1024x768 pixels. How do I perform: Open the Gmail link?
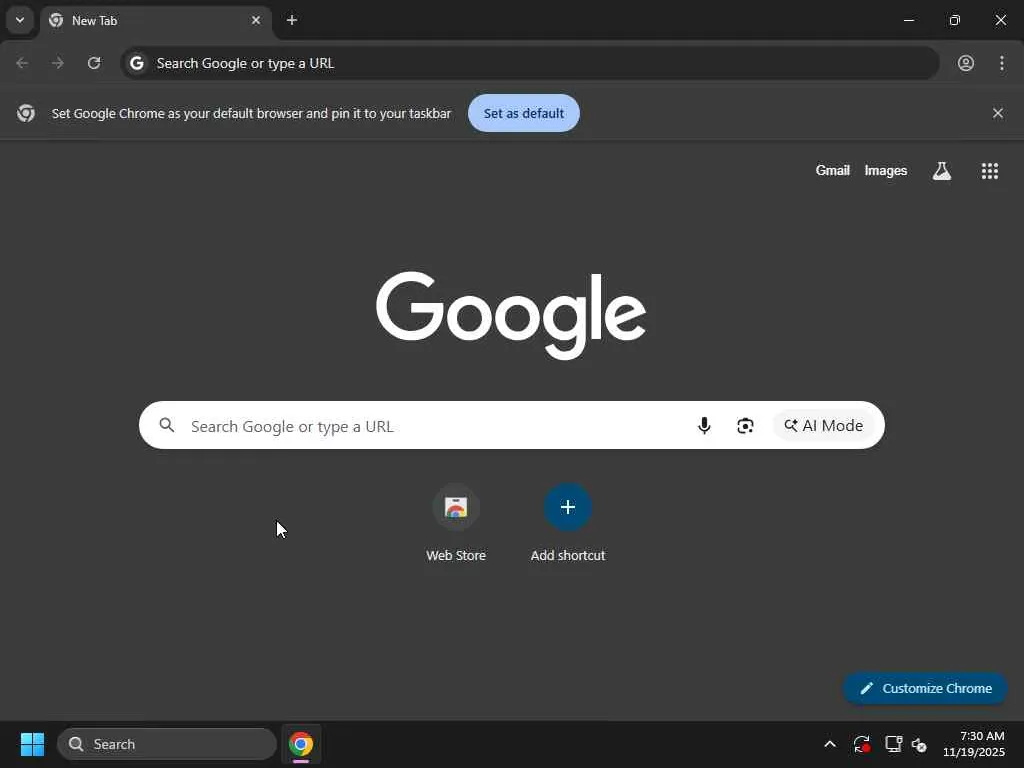pyautogui.click(x=833, y=170)
